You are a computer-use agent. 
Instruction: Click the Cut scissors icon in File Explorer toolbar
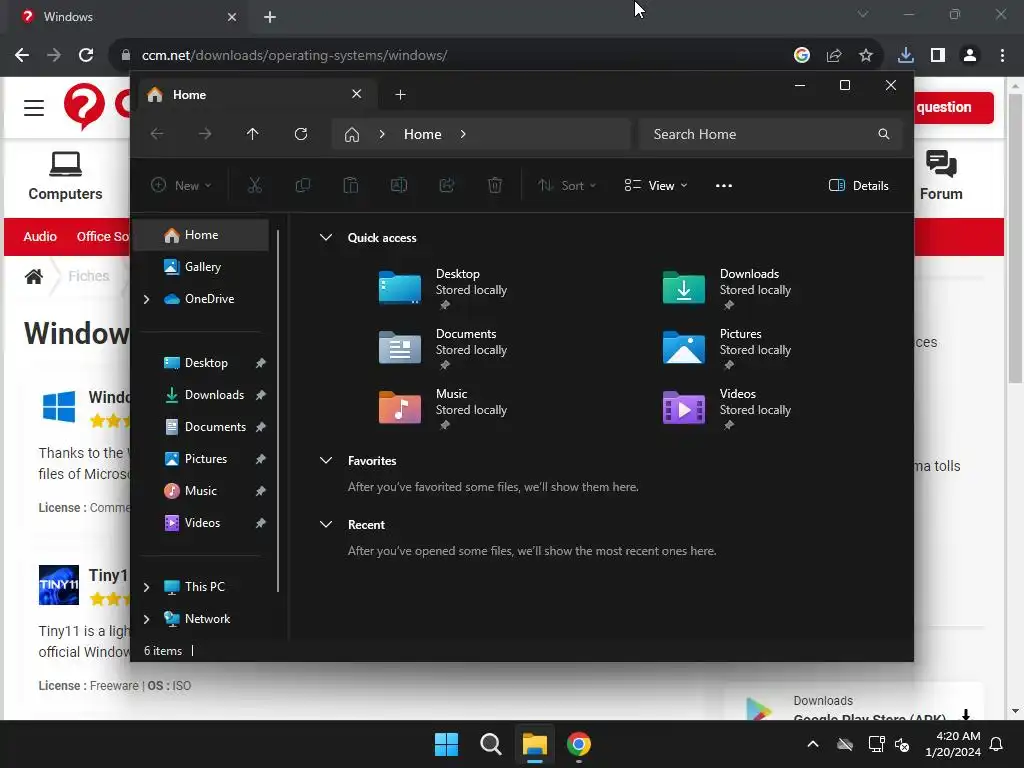255,185
